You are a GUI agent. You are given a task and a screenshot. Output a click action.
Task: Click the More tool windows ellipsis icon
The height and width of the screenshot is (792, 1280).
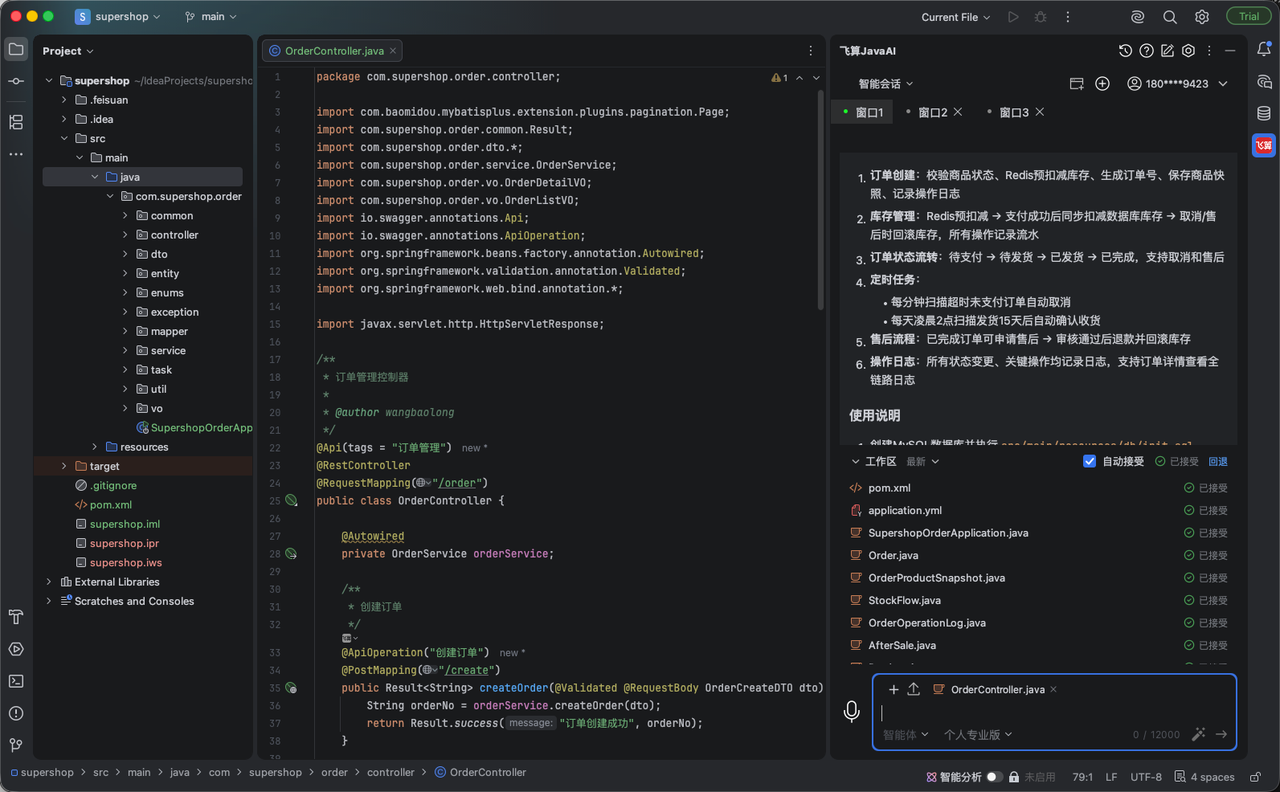pos(16,154)
